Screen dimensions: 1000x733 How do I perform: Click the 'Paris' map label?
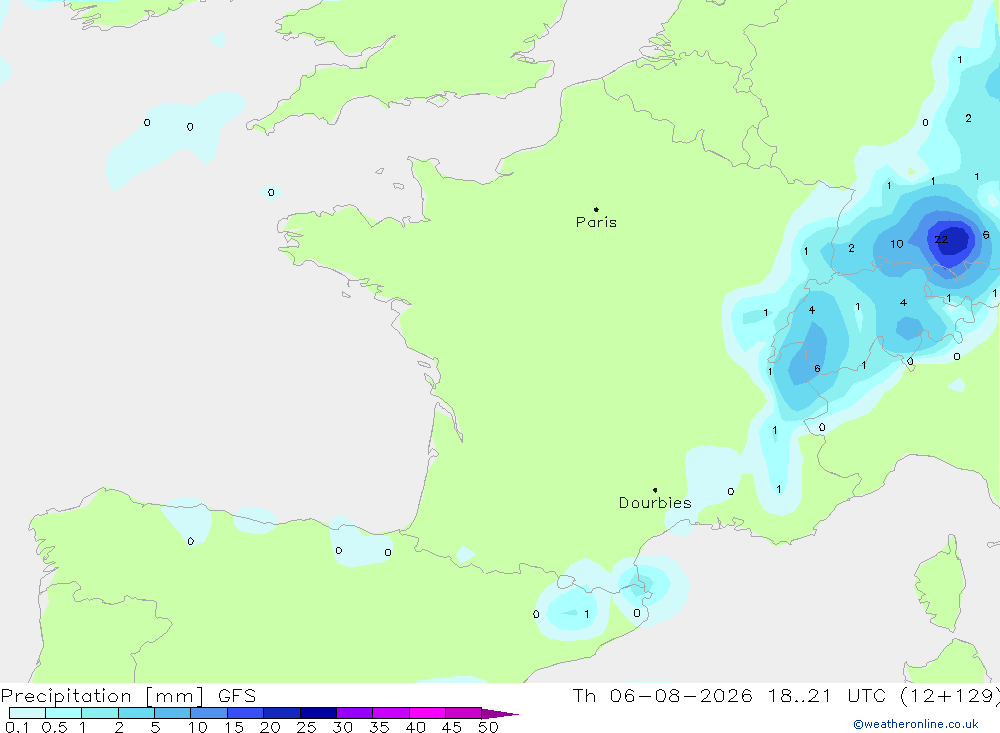click(596, 222)
